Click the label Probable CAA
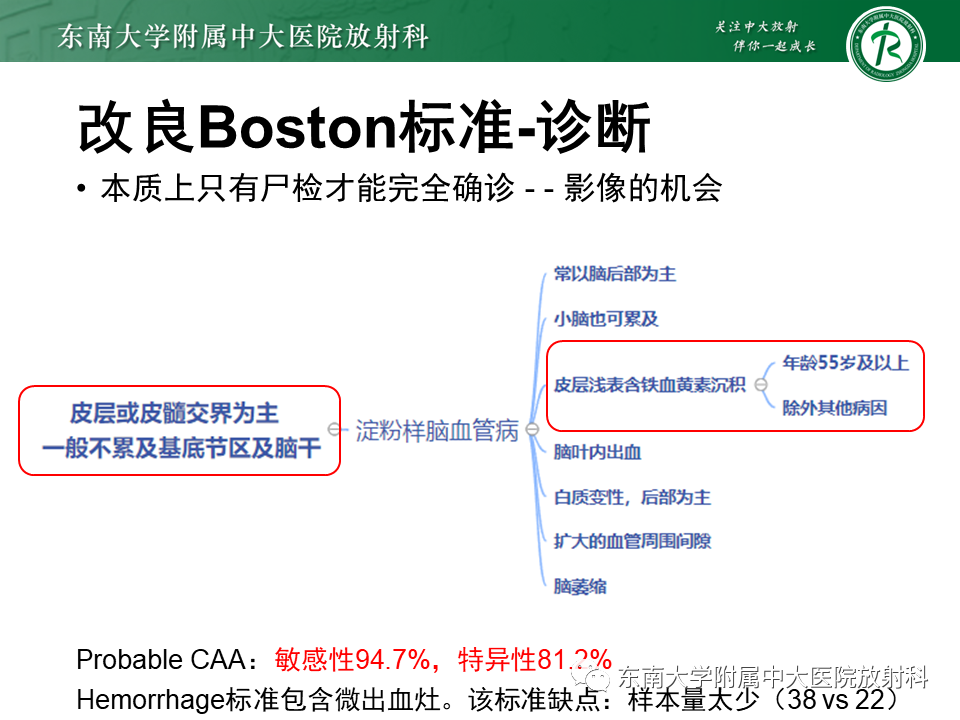960x720 pixels. tap(160, 660)
